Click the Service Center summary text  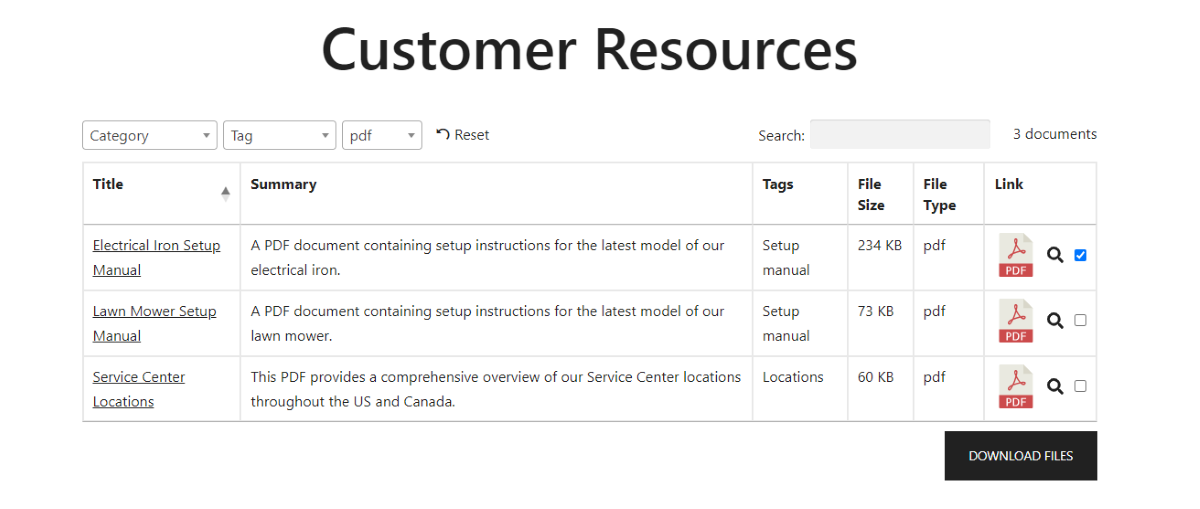coord(496,389)
